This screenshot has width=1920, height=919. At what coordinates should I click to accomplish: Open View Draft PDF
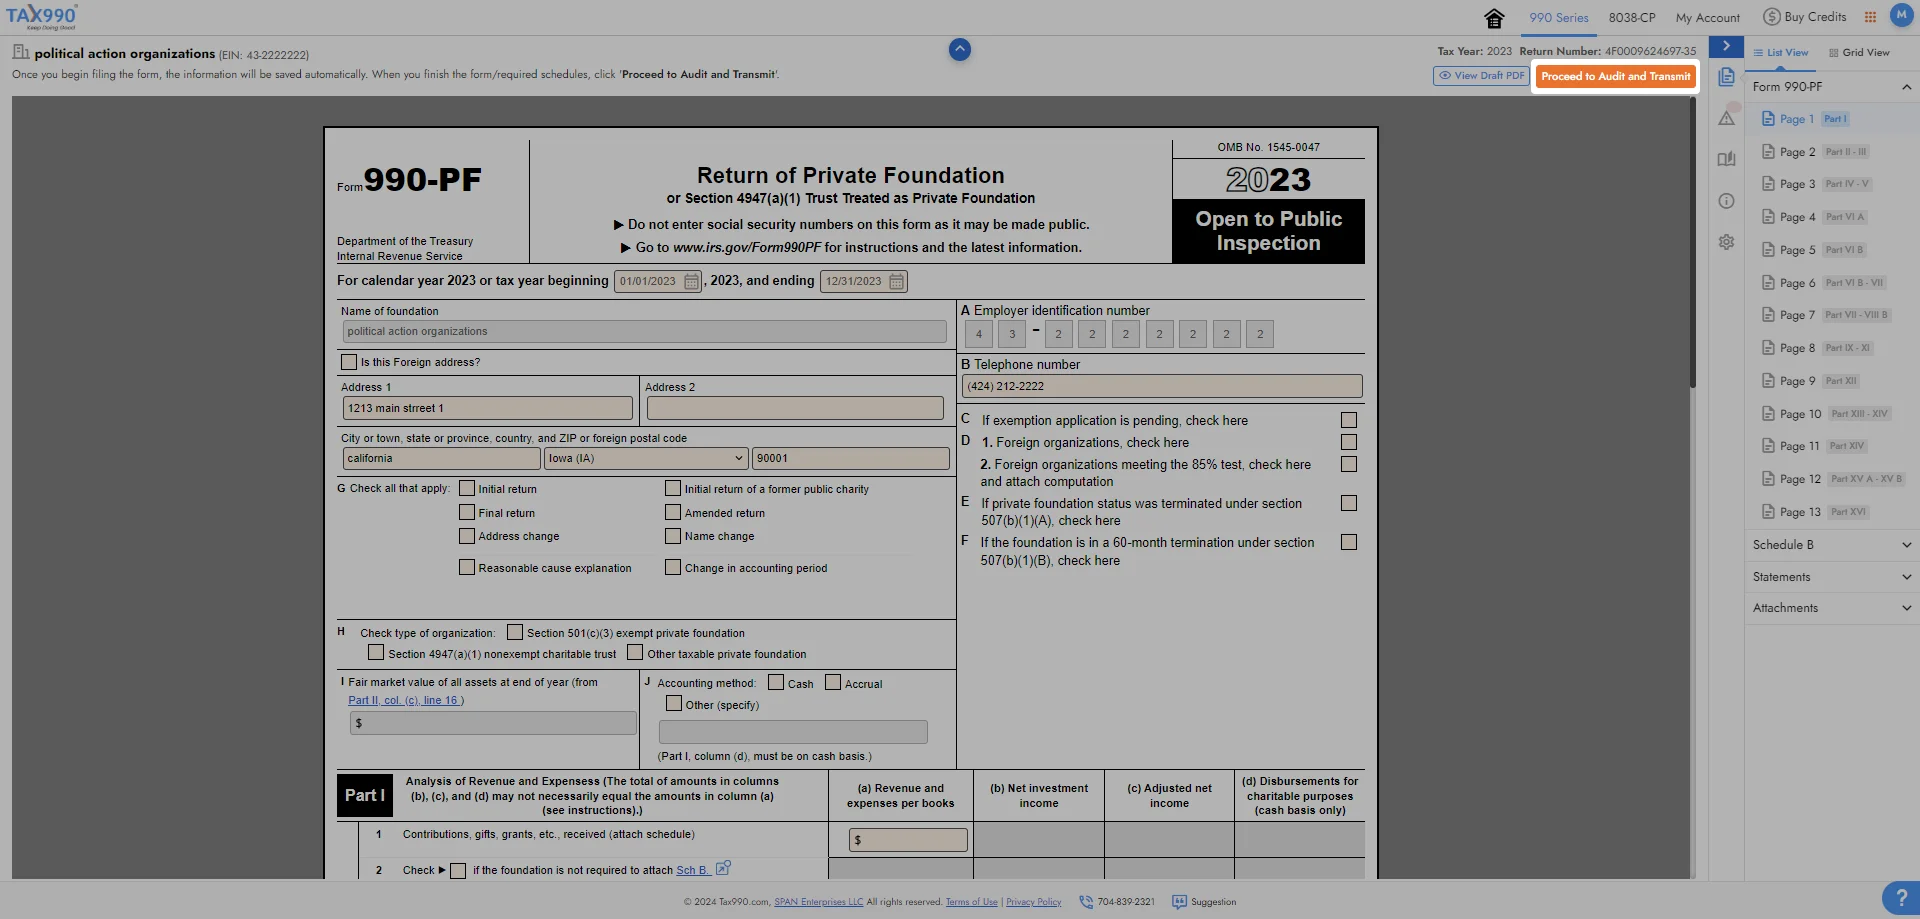tap(1481, 75)
